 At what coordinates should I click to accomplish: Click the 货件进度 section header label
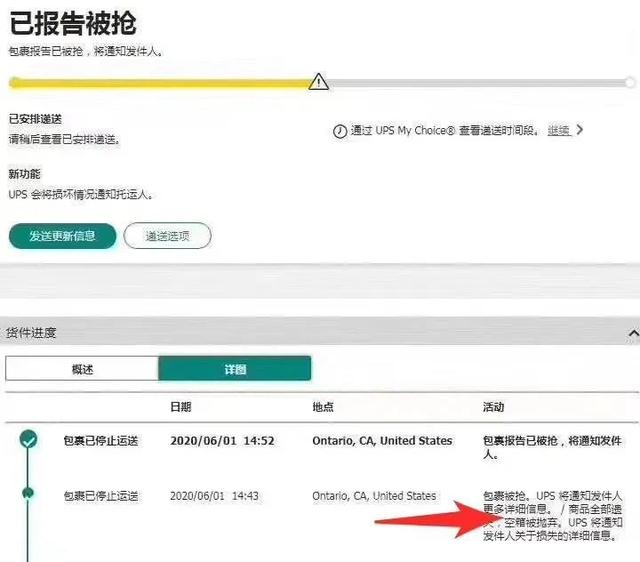[x=32, y=332]
